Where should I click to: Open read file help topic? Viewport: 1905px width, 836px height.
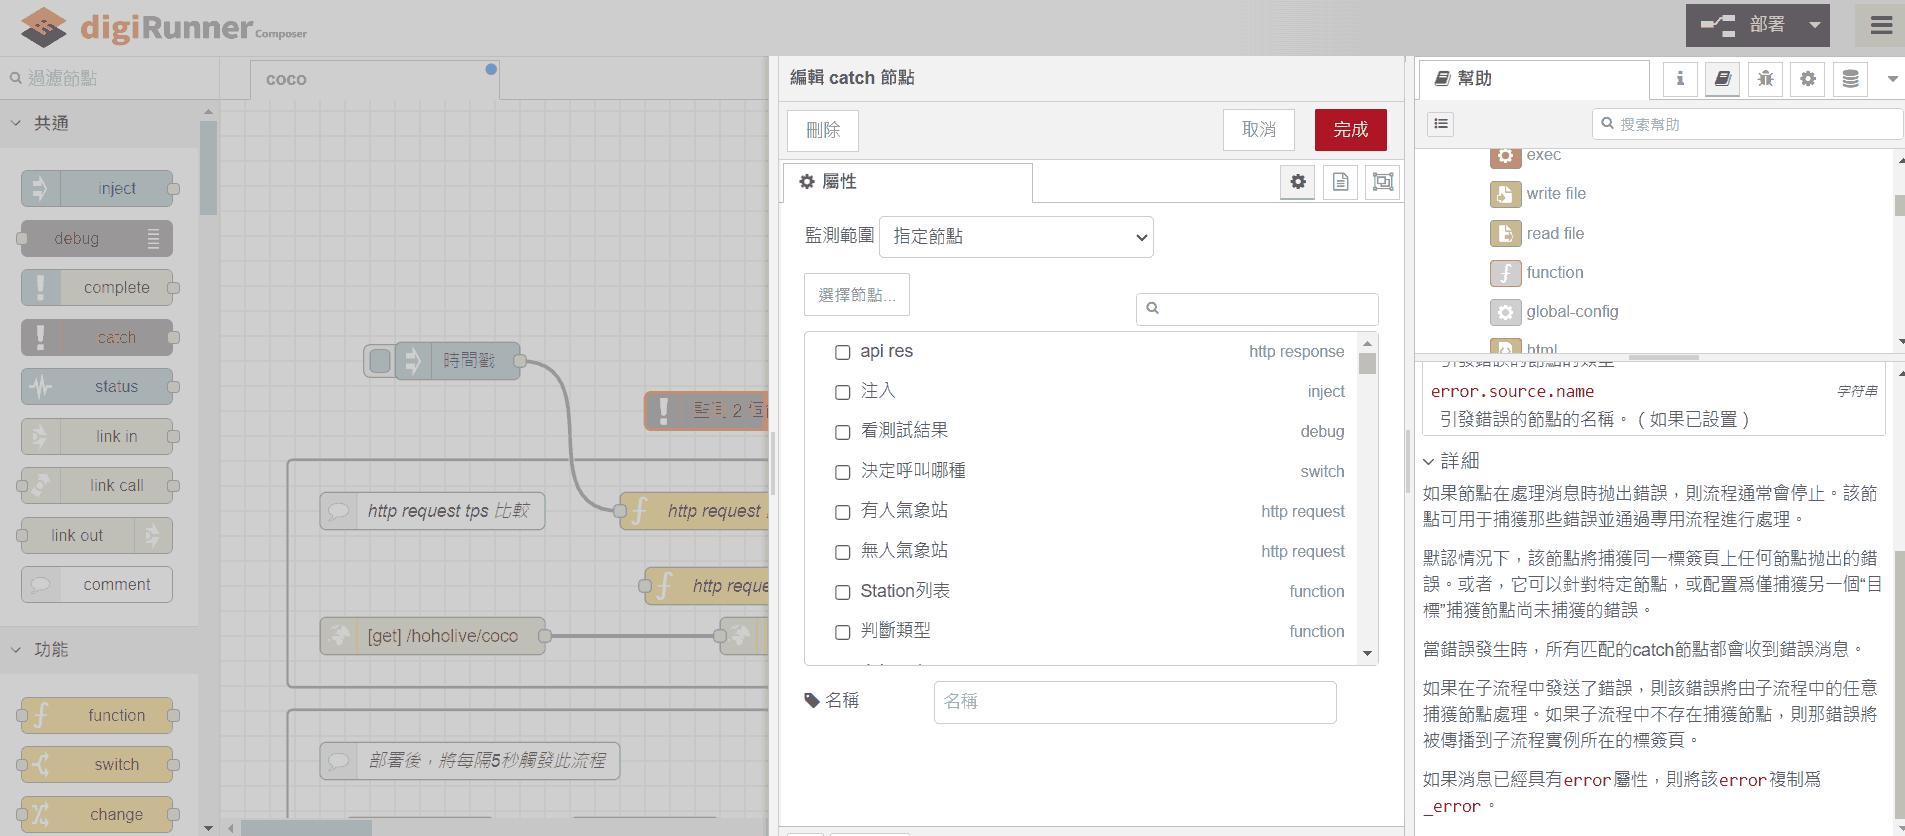pyautogui.click(x=1555, y=233)
